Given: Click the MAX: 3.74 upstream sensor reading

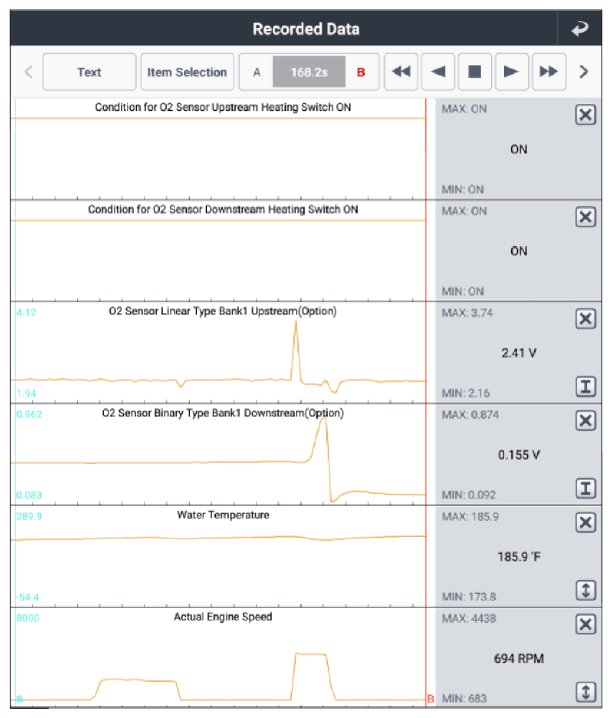Looking at the screenshot, I should tap(467, 313).
